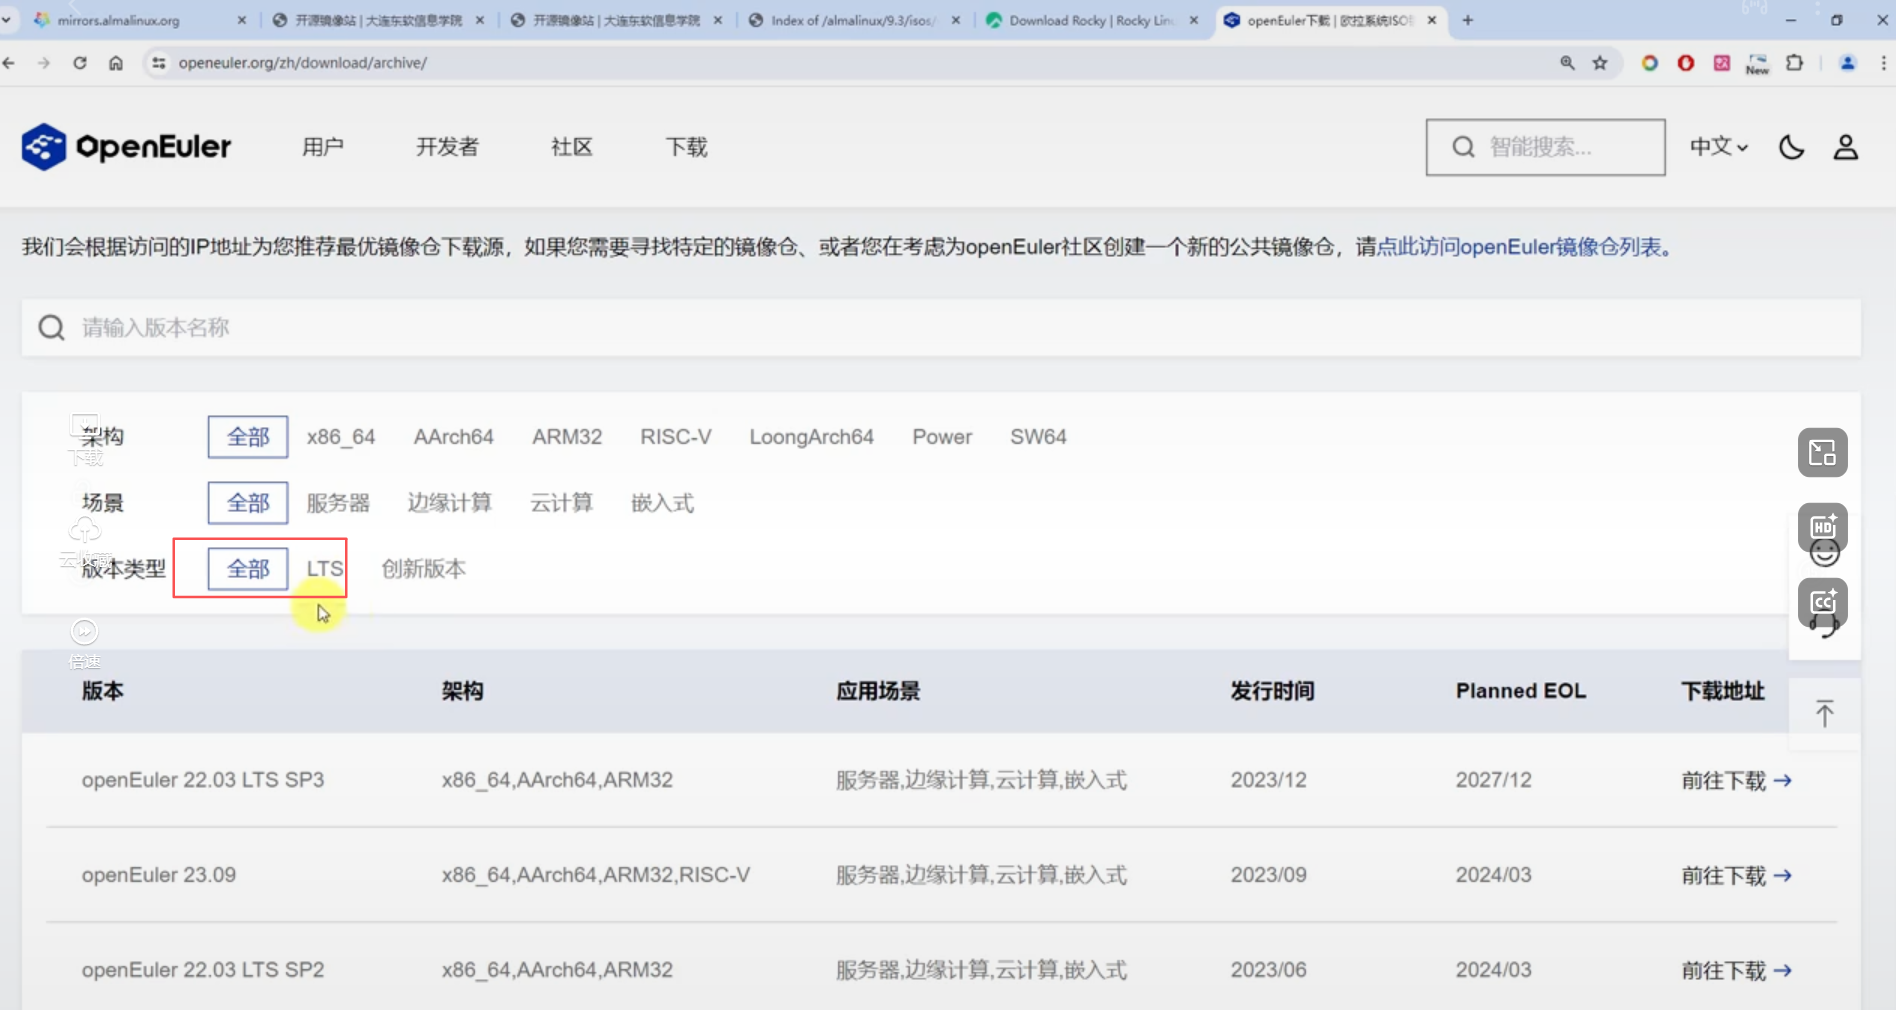Click the openEuler logo

coord(126,147)
